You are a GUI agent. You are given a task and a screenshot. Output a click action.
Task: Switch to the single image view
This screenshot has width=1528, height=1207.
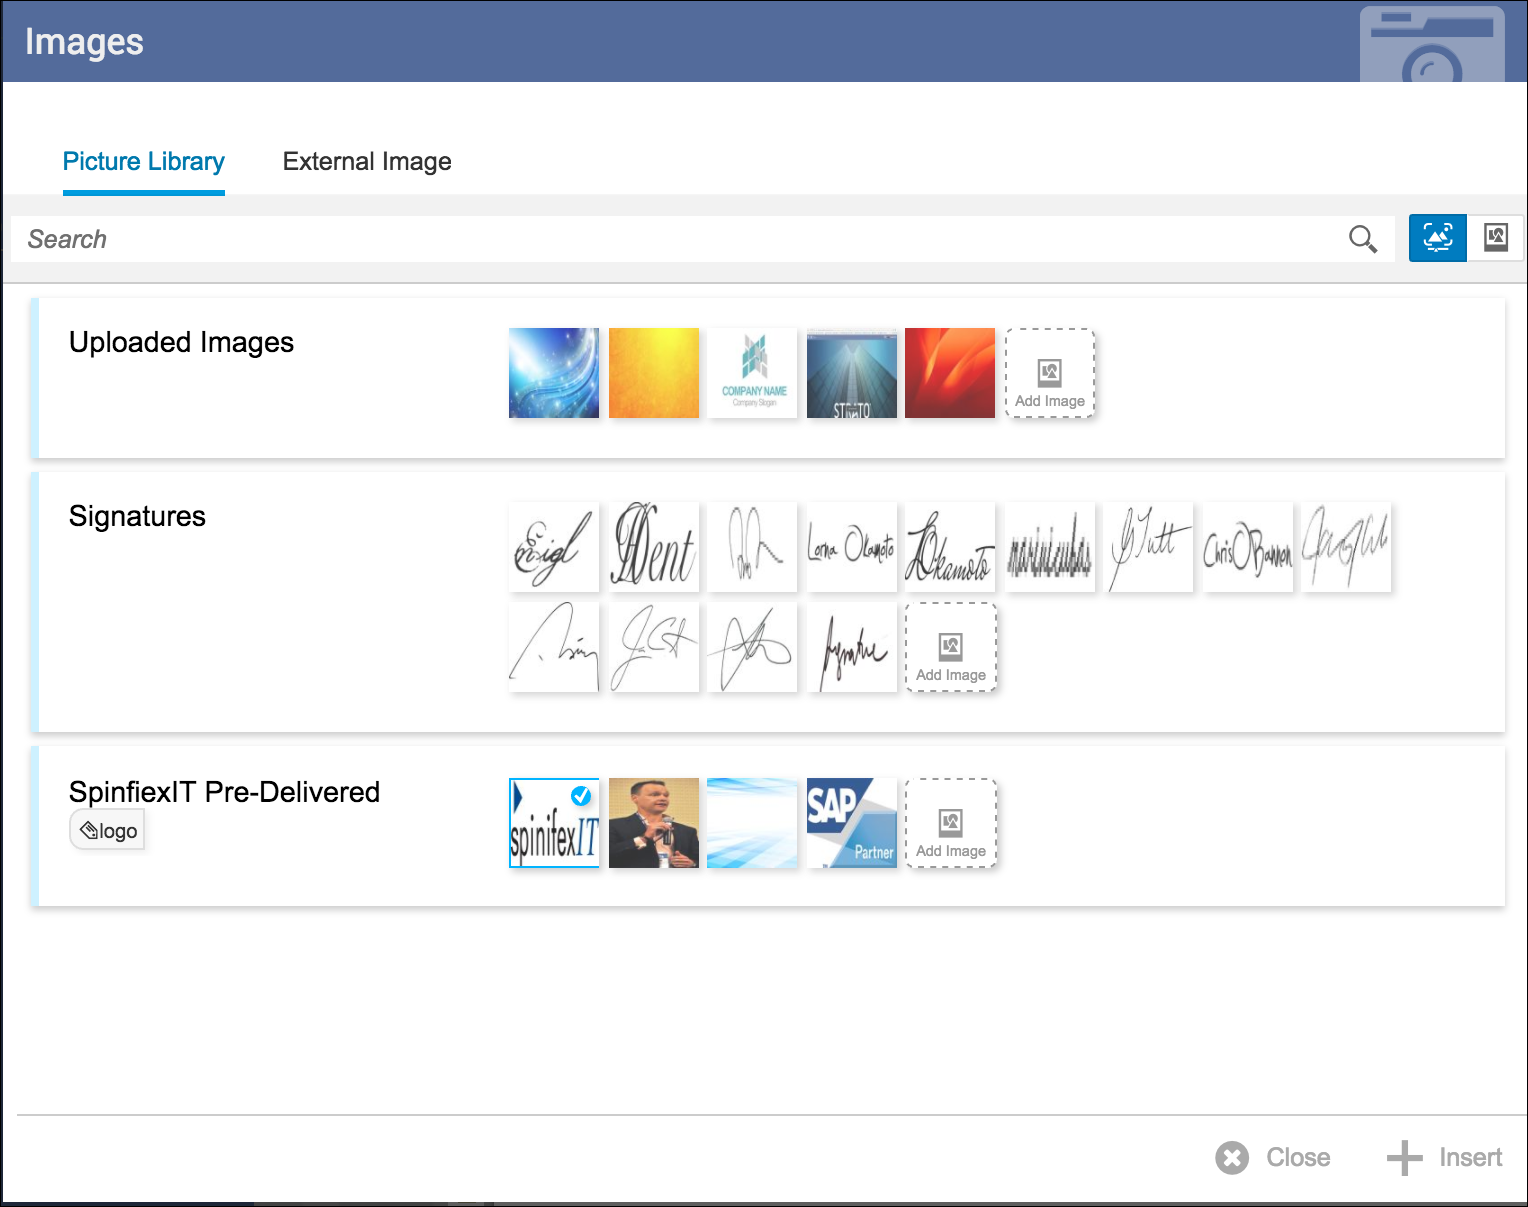pyautogui.click(x=1495, y=238)
